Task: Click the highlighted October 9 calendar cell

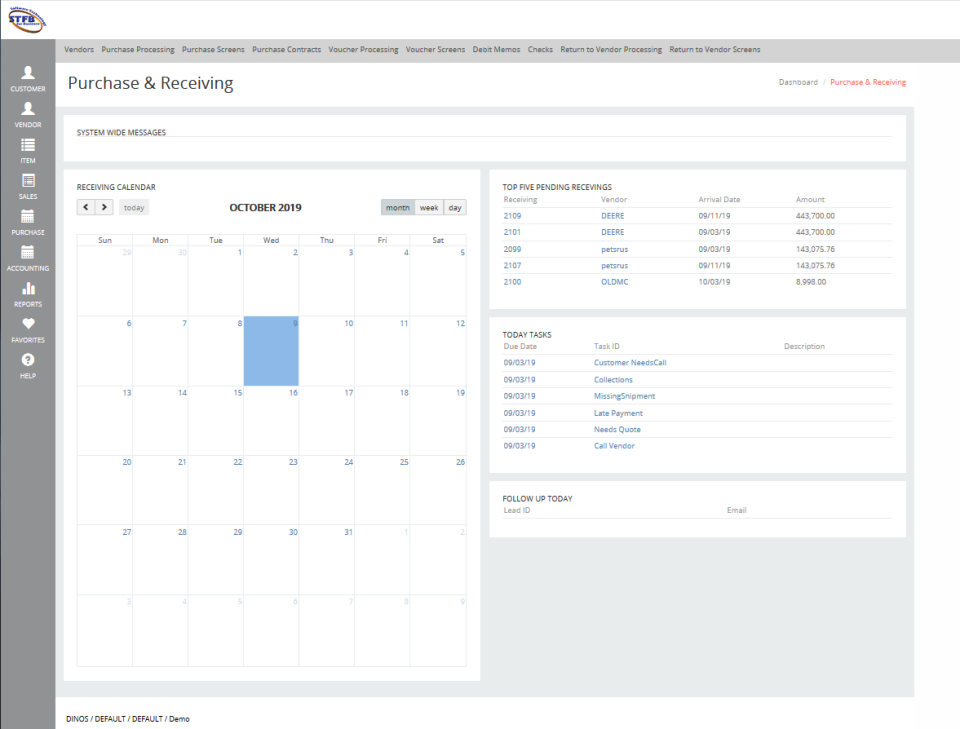Action: point(270,352)
